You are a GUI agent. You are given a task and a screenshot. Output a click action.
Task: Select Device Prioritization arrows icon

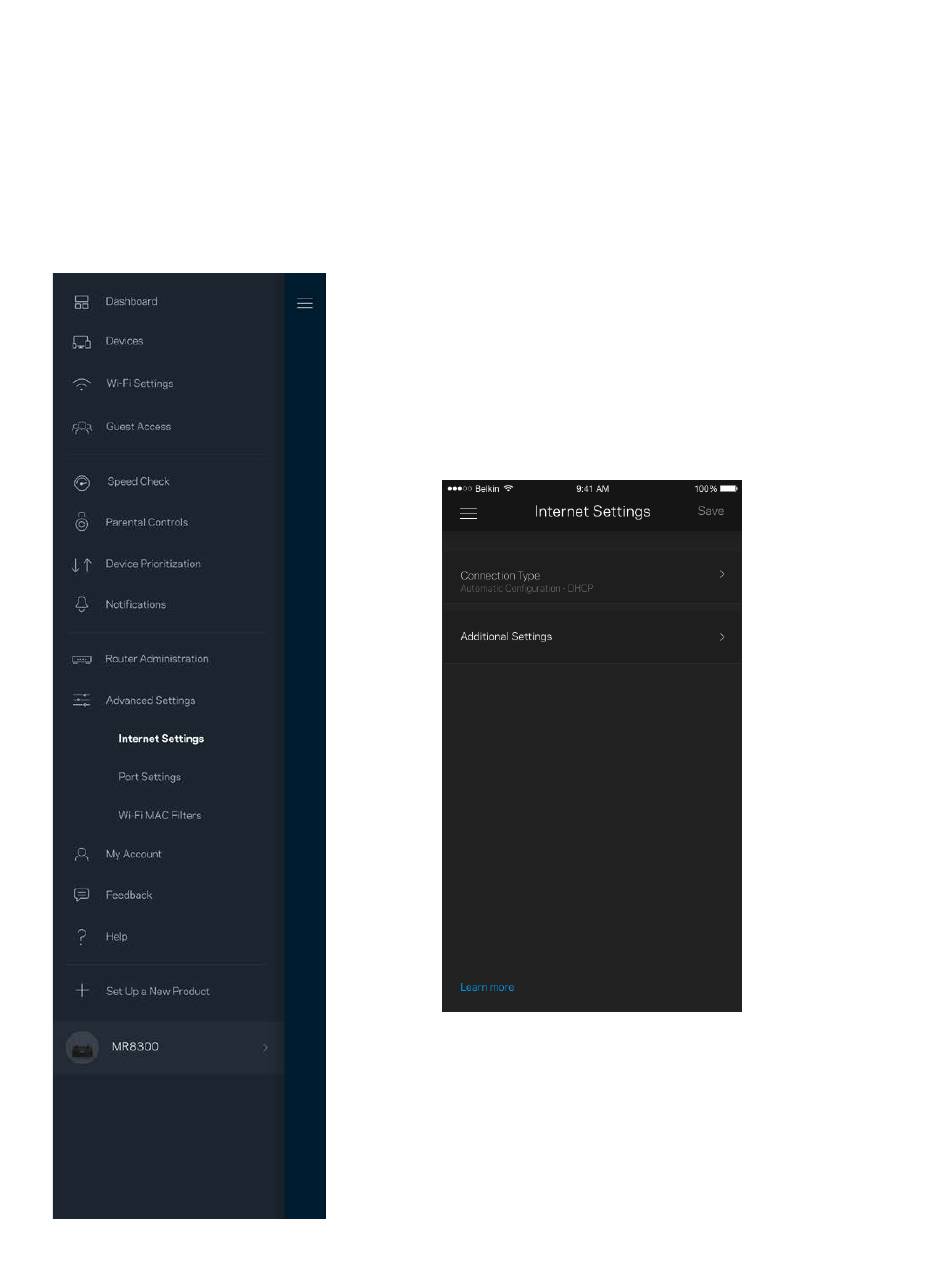point(82,565)
